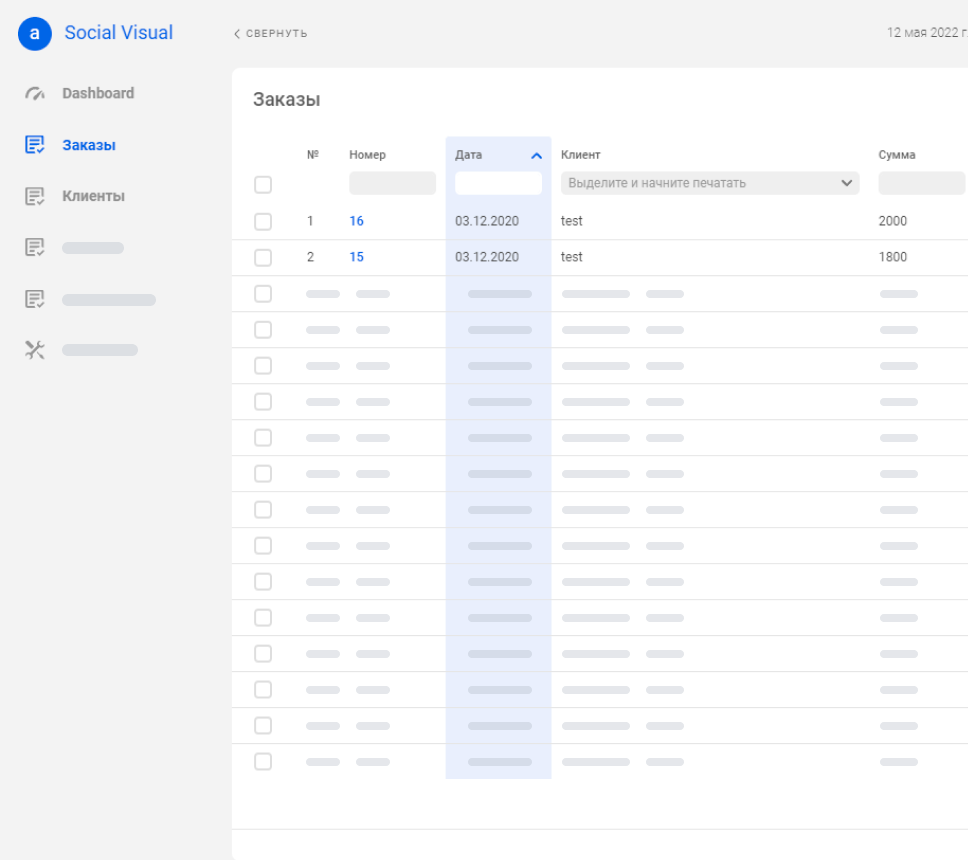Image resolution: width=968 pixels, height=860 pixels.
Task: Sort by the Дата column header
Action: [x=469, y=155]
